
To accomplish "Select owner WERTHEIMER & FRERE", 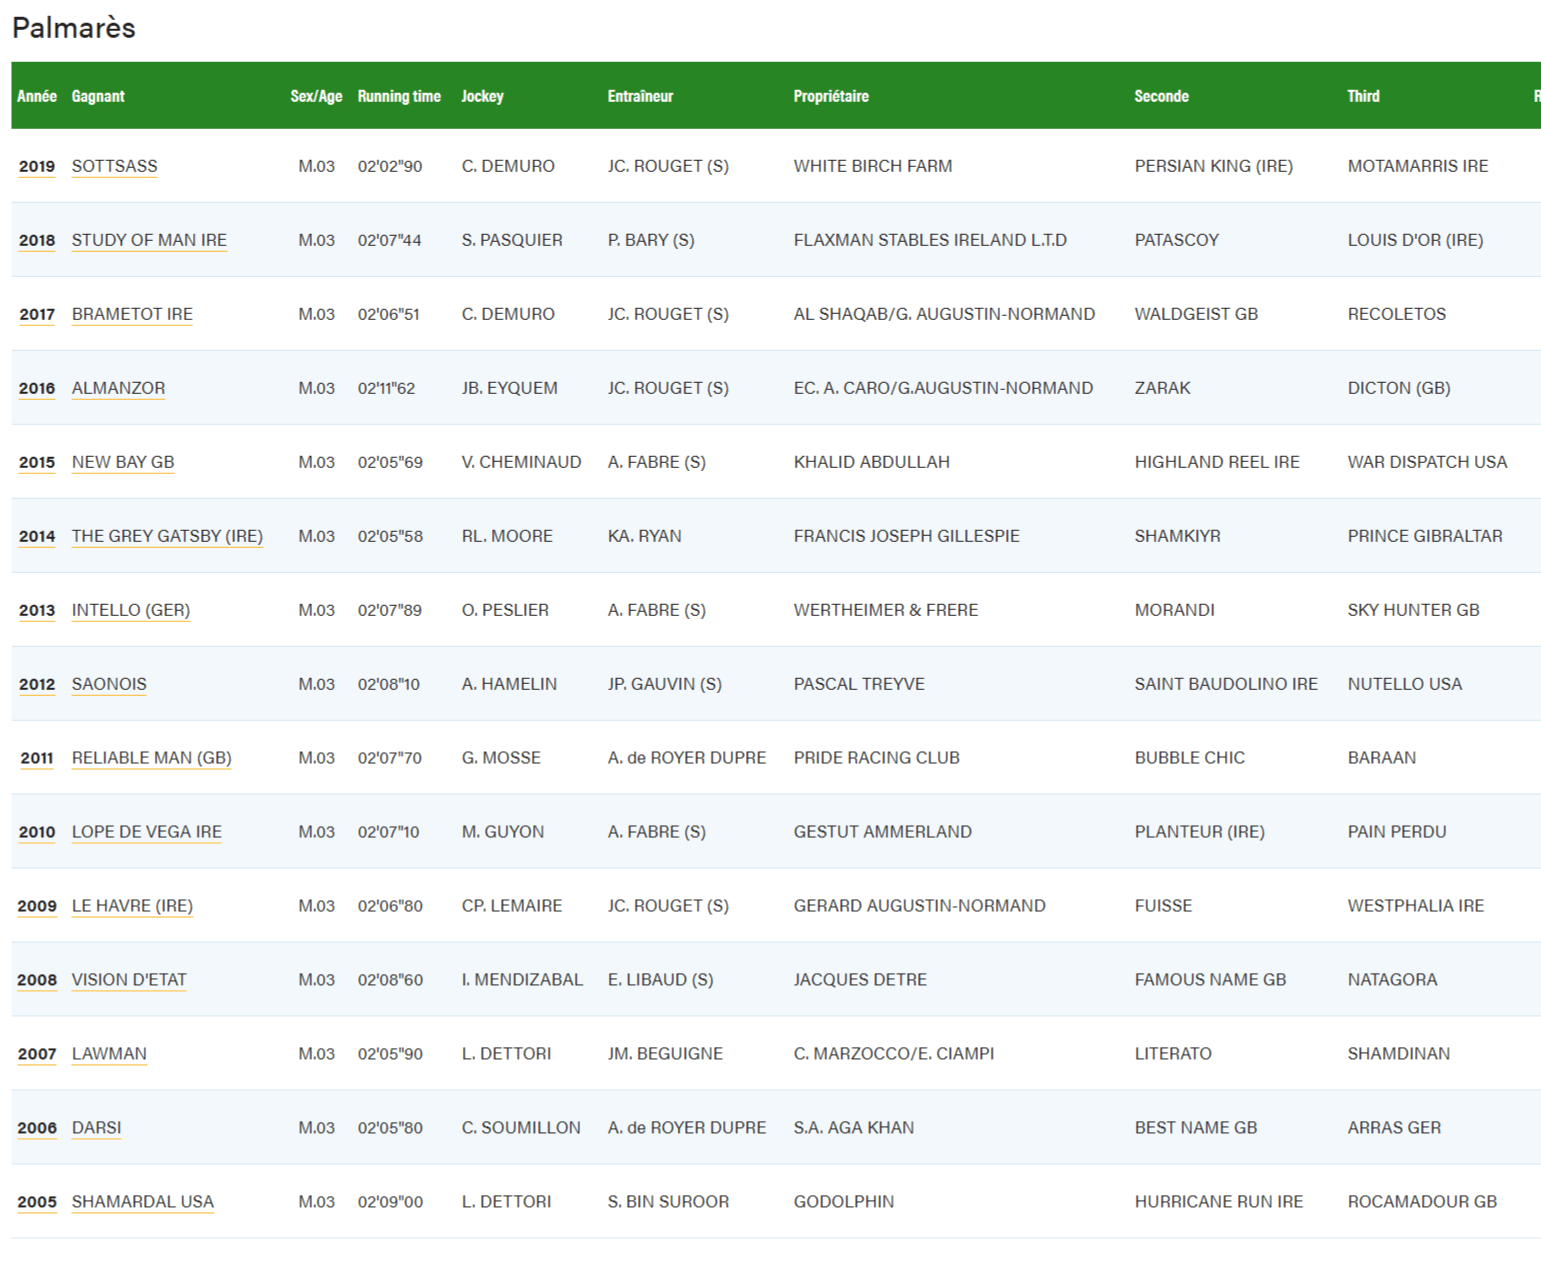I will coord(885,610).
